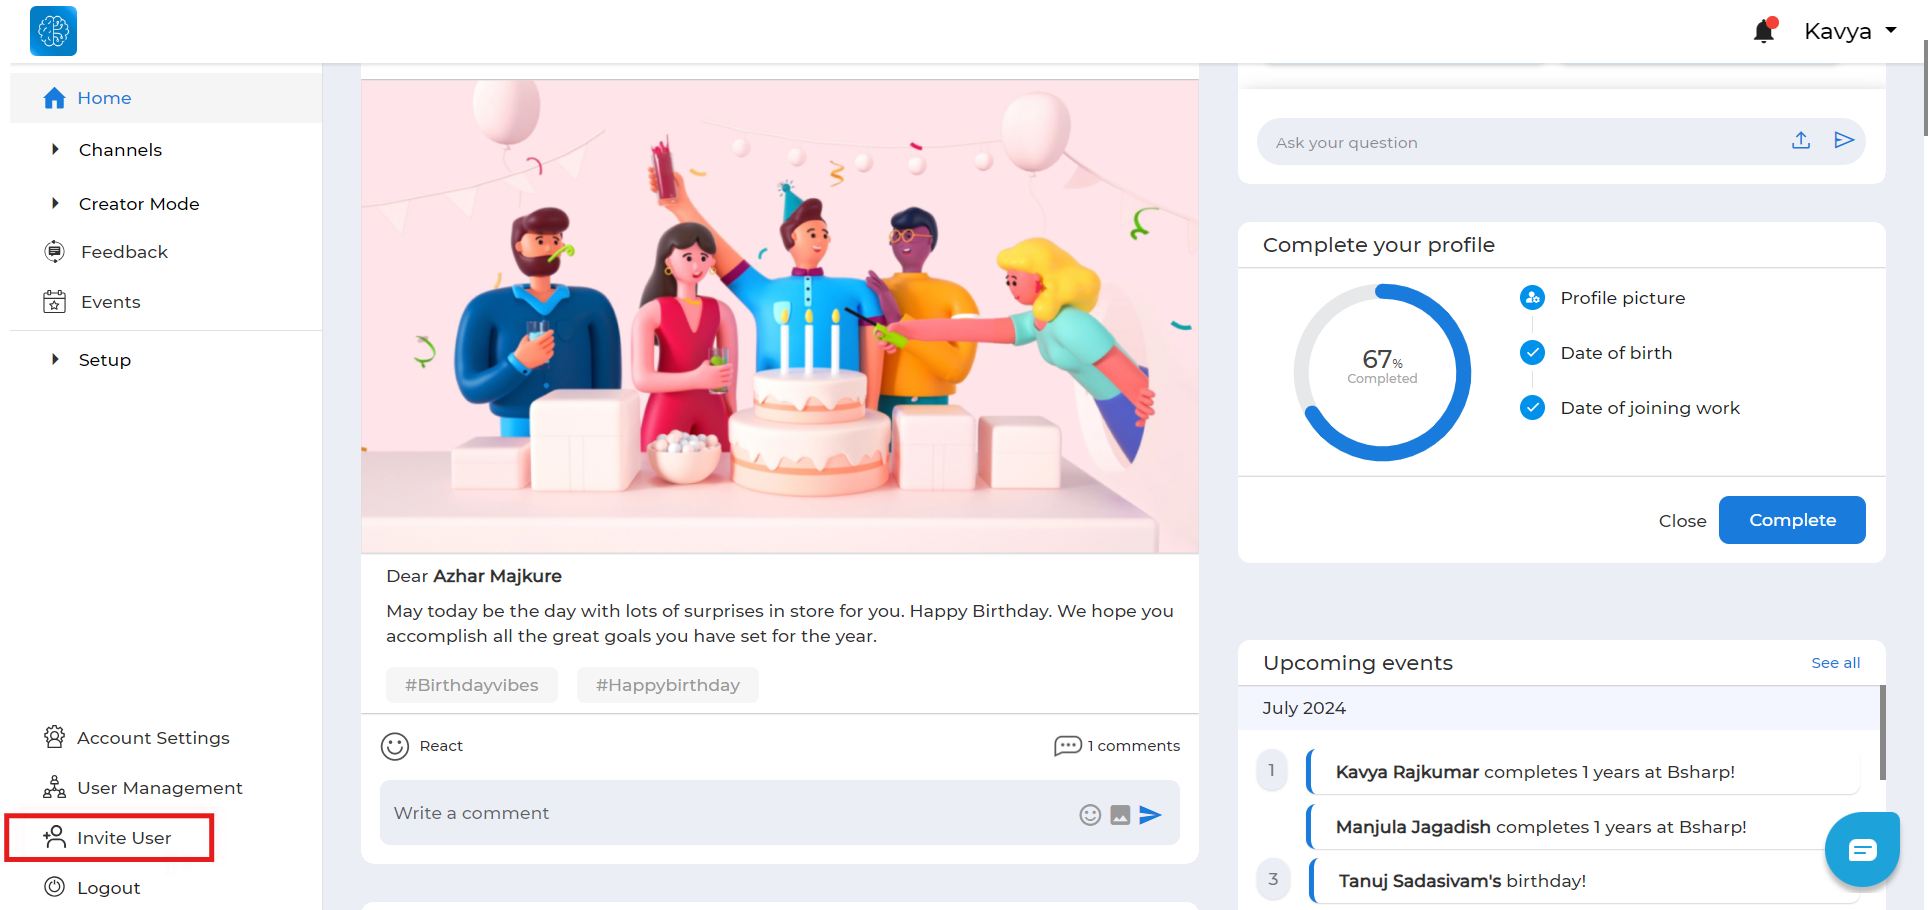1928x910 pixels.
Task: Open Kavya Rajkumar anniversary event
Action: click(x=1583, y=772)
